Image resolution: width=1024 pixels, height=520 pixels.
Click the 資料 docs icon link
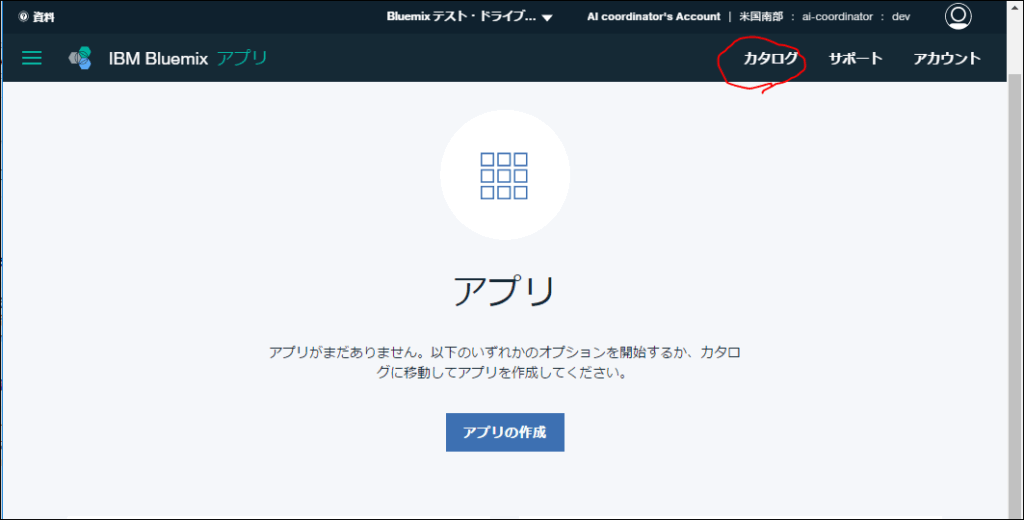(37, 17)
